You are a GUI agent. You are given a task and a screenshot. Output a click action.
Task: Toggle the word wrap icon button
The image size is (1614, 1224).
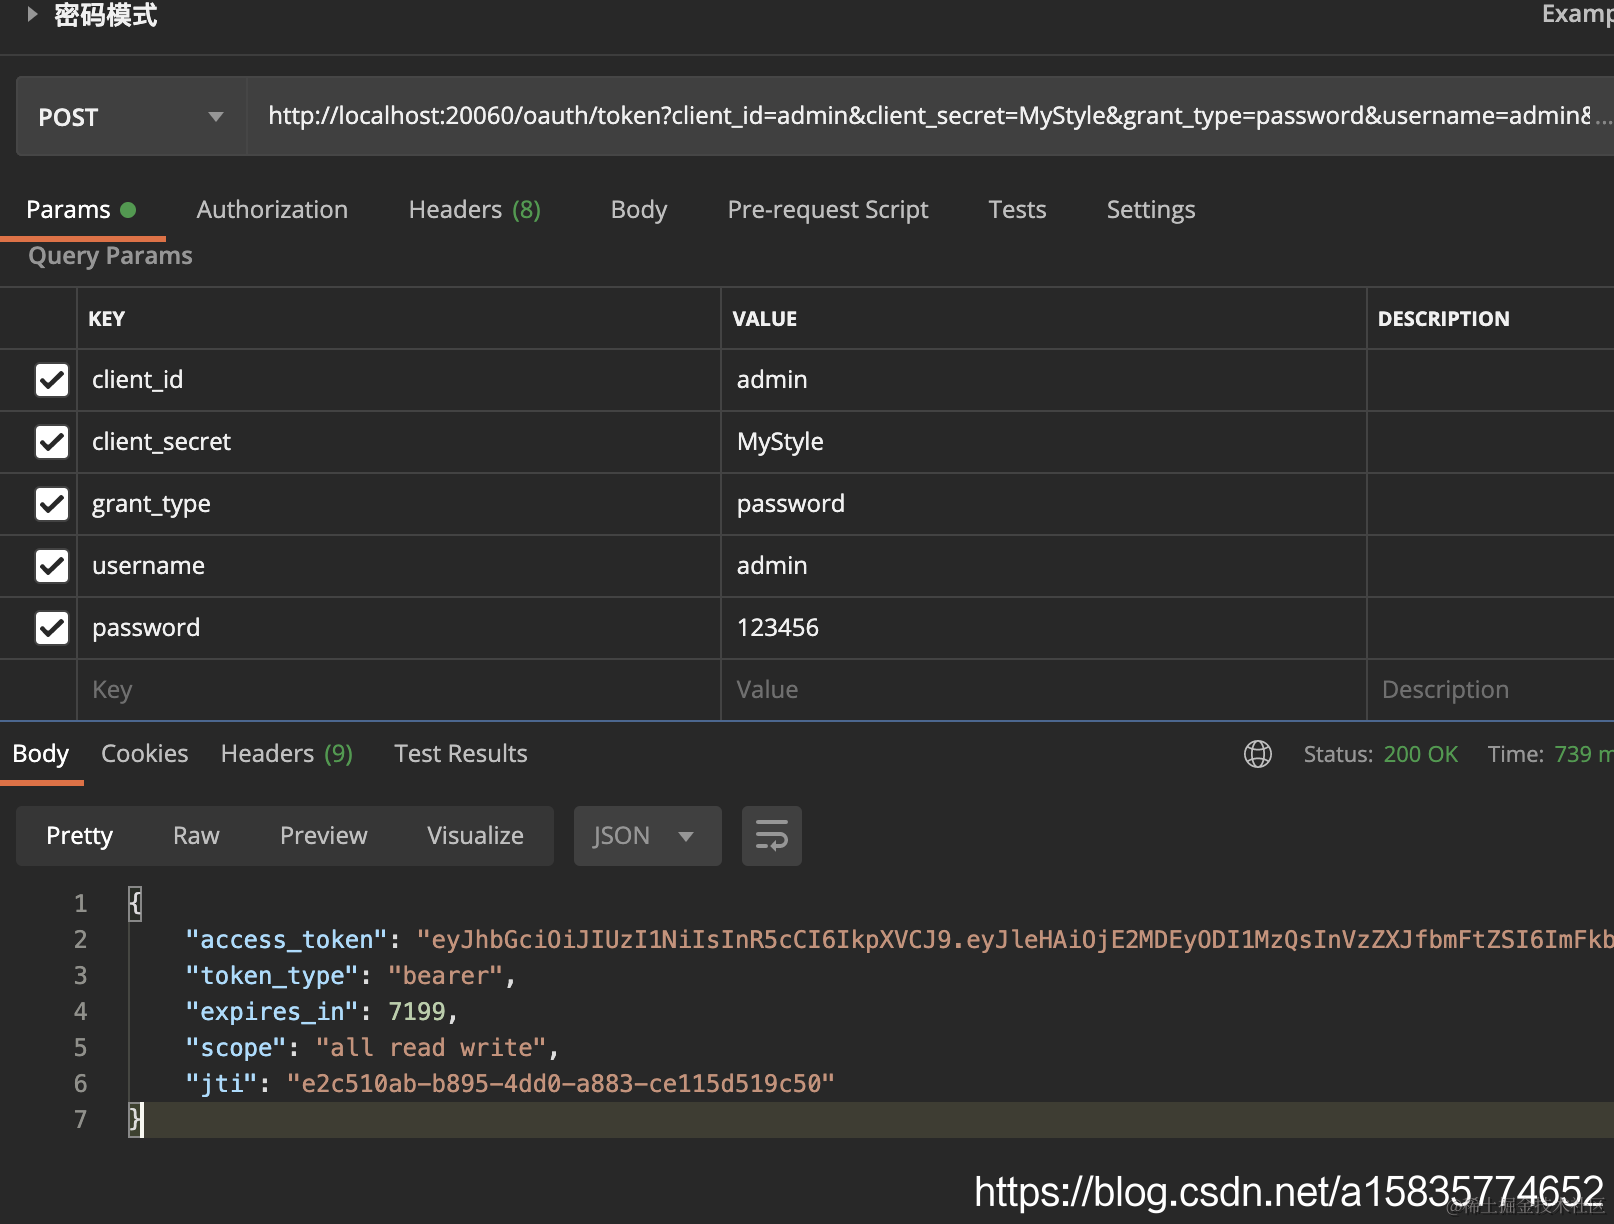tap(772, 836)
